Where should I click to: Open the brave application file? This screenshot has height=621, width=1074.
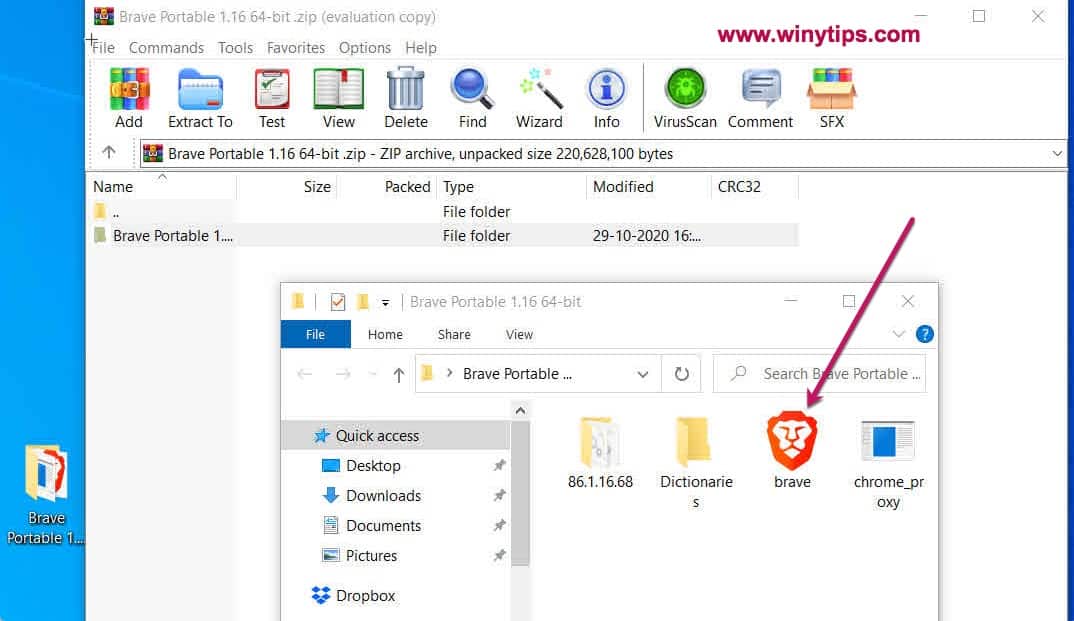(x=792, y=451)
